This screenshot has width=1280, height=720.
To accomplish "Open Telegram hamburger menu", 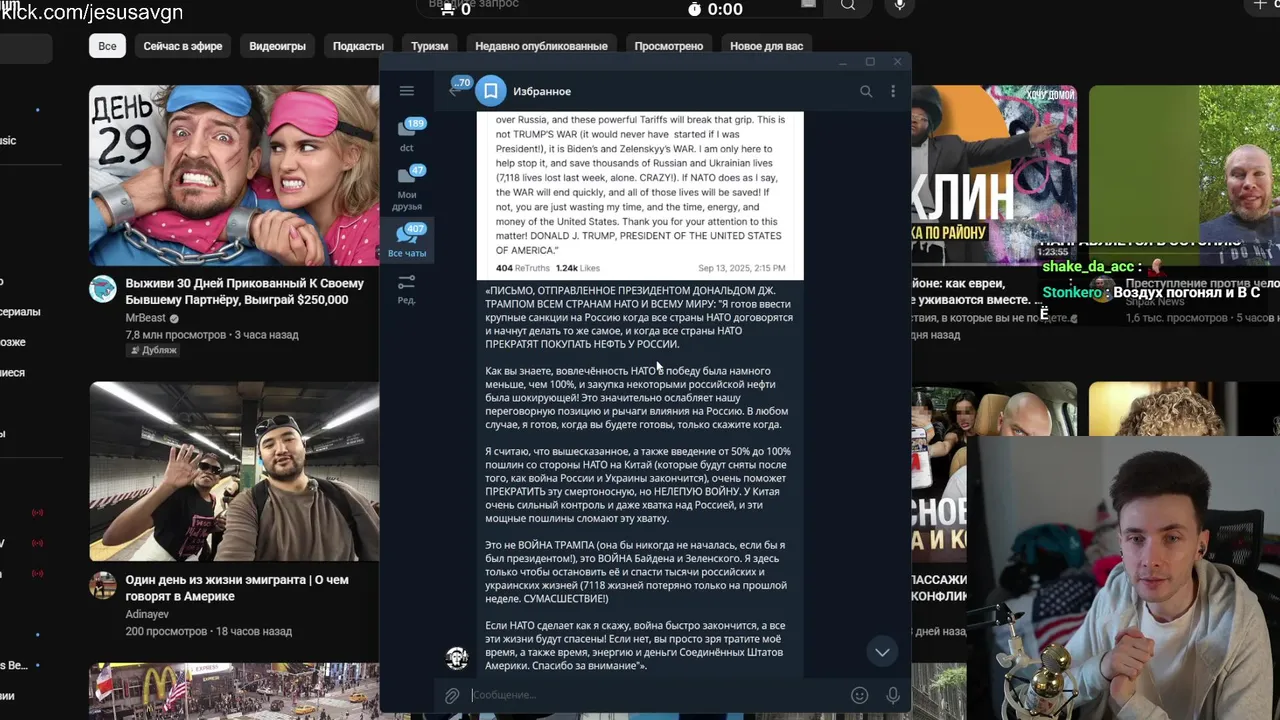I will [x=406, y=91].
